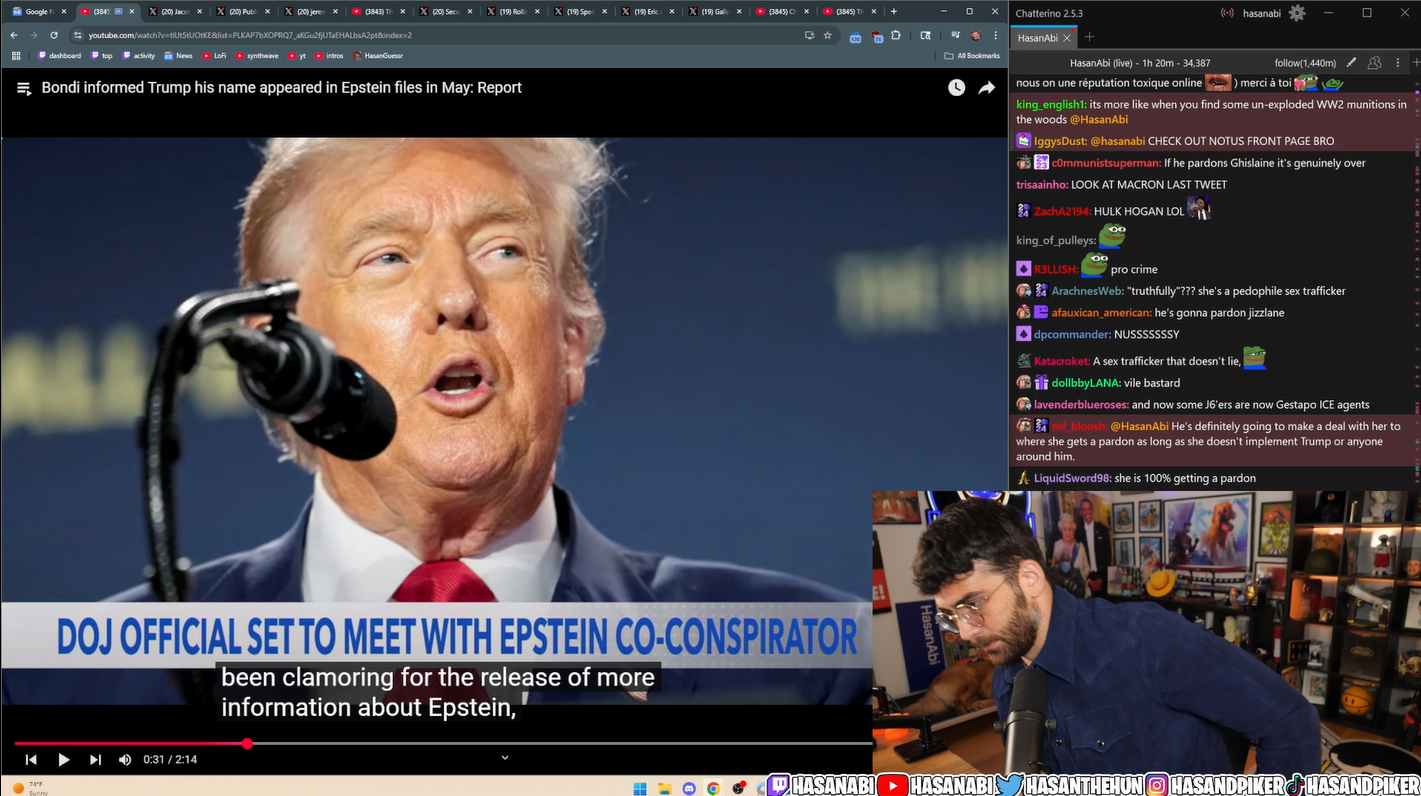Mute the video with the speaker icon

tap(125, 760)
